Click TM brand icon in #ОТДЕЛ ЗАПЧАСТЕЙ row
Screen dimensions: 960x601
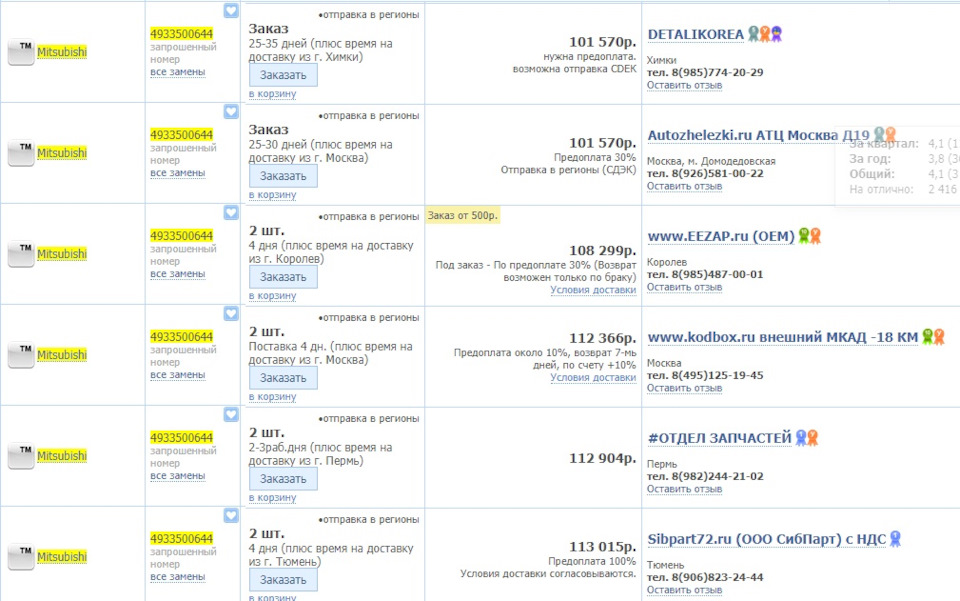point(21,456)
